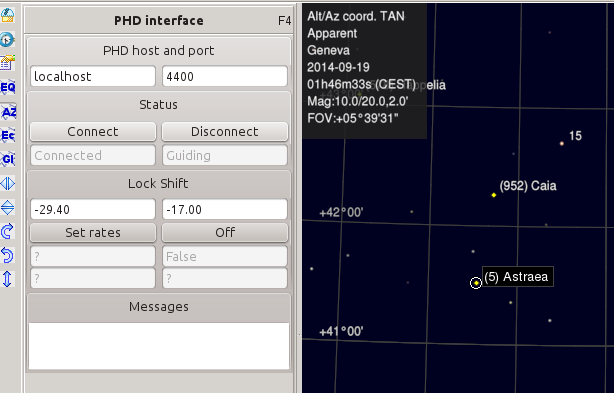The width and height of the screenshot is (614, 393).
Task: Select the (5) Astraea asteroid marker
Action: 476,283
